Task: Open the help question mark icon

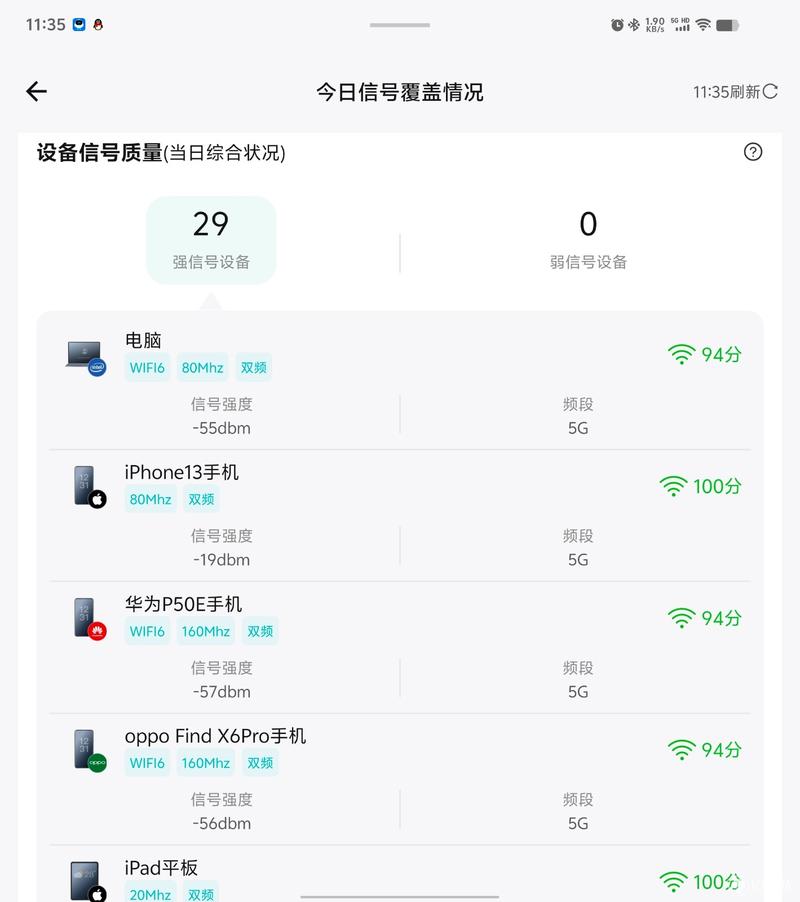Action: (753, 152)
